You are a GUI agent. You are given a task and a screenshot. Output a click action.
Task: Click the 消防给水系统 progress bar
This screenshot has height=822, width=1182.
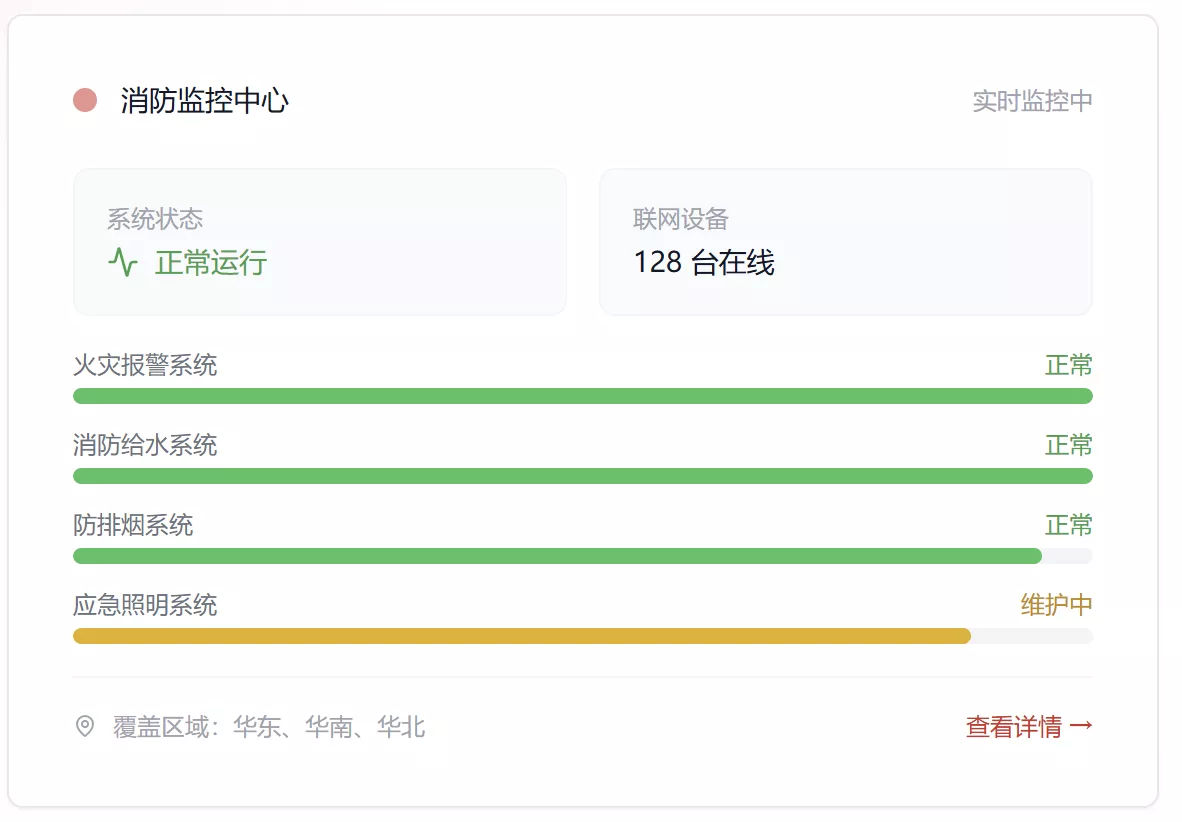click(x=583, y=476)
